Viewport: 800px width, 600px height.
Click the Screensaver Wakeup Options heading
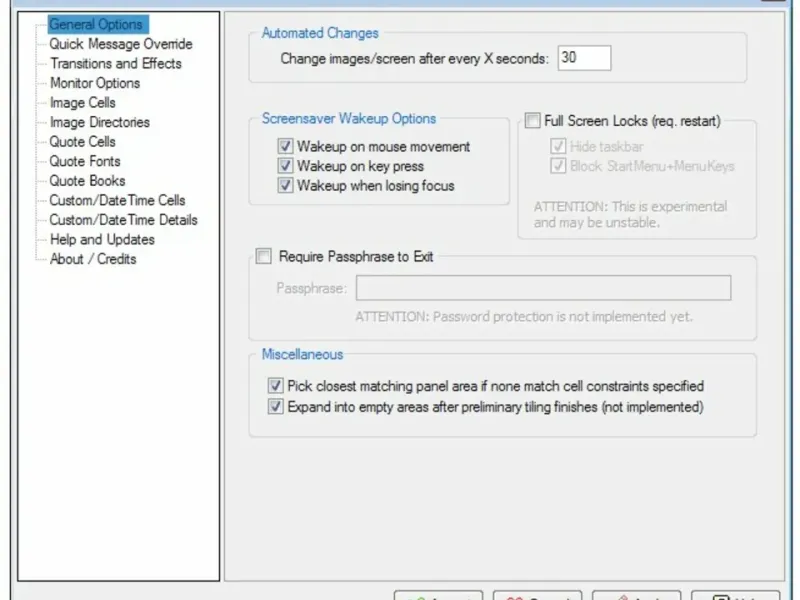pos(349,118)
